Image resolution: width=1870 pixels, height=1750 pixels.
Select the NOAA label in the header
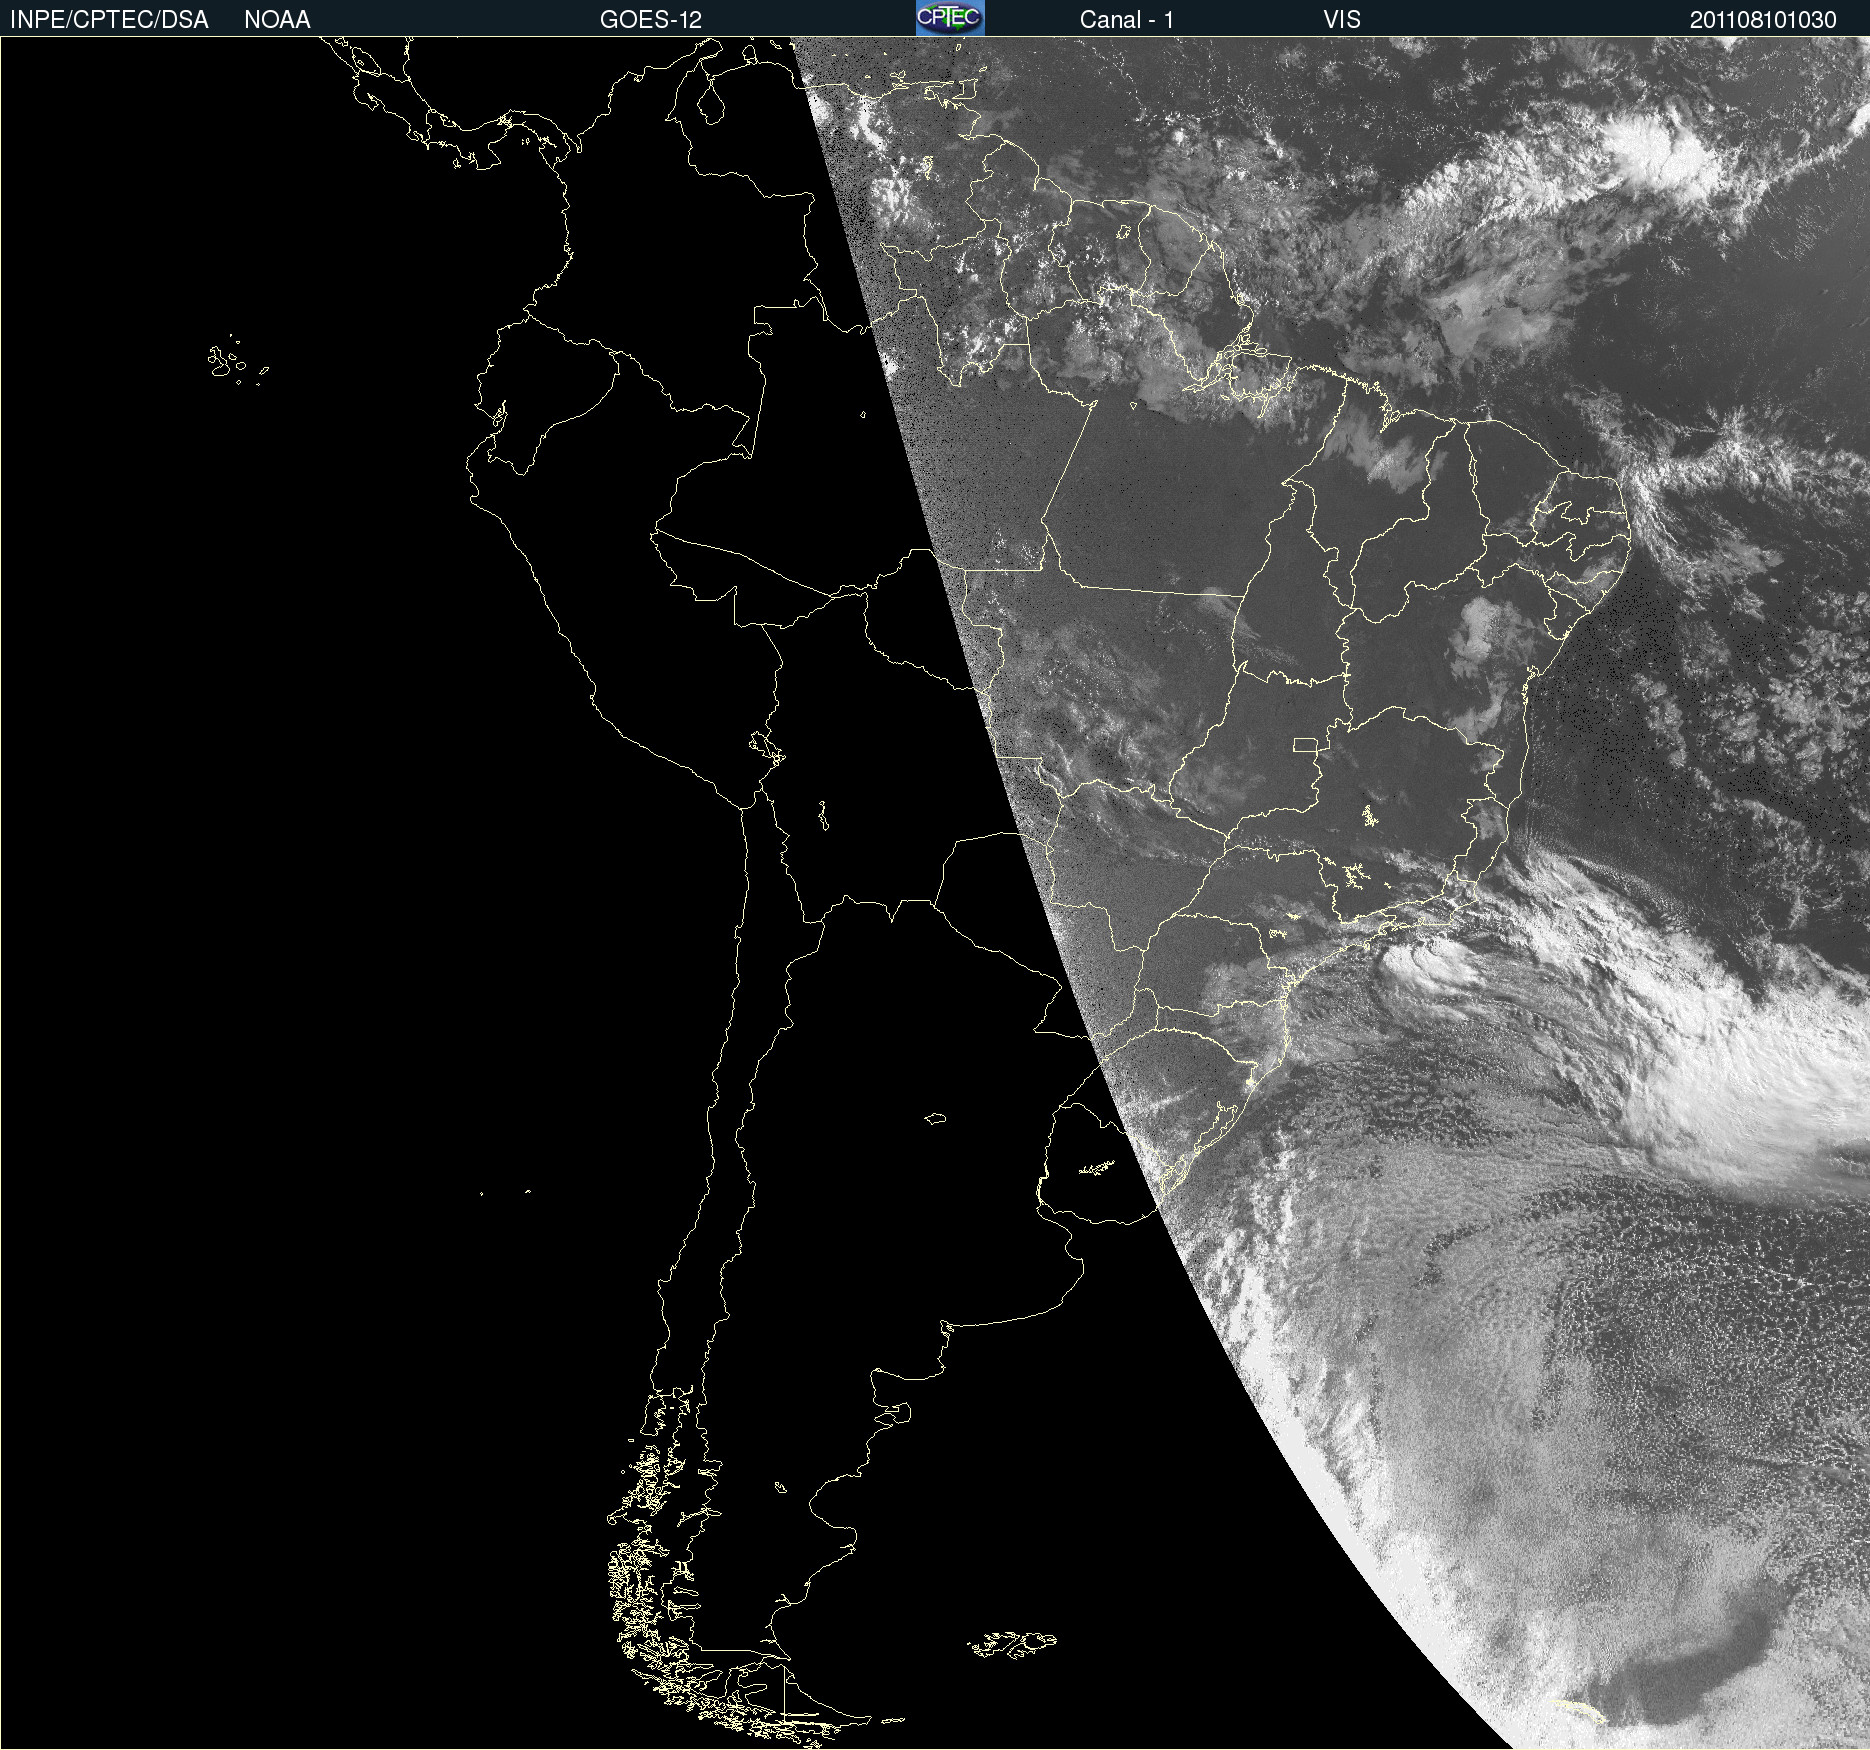pyautogui.click(x=277, y=20)
